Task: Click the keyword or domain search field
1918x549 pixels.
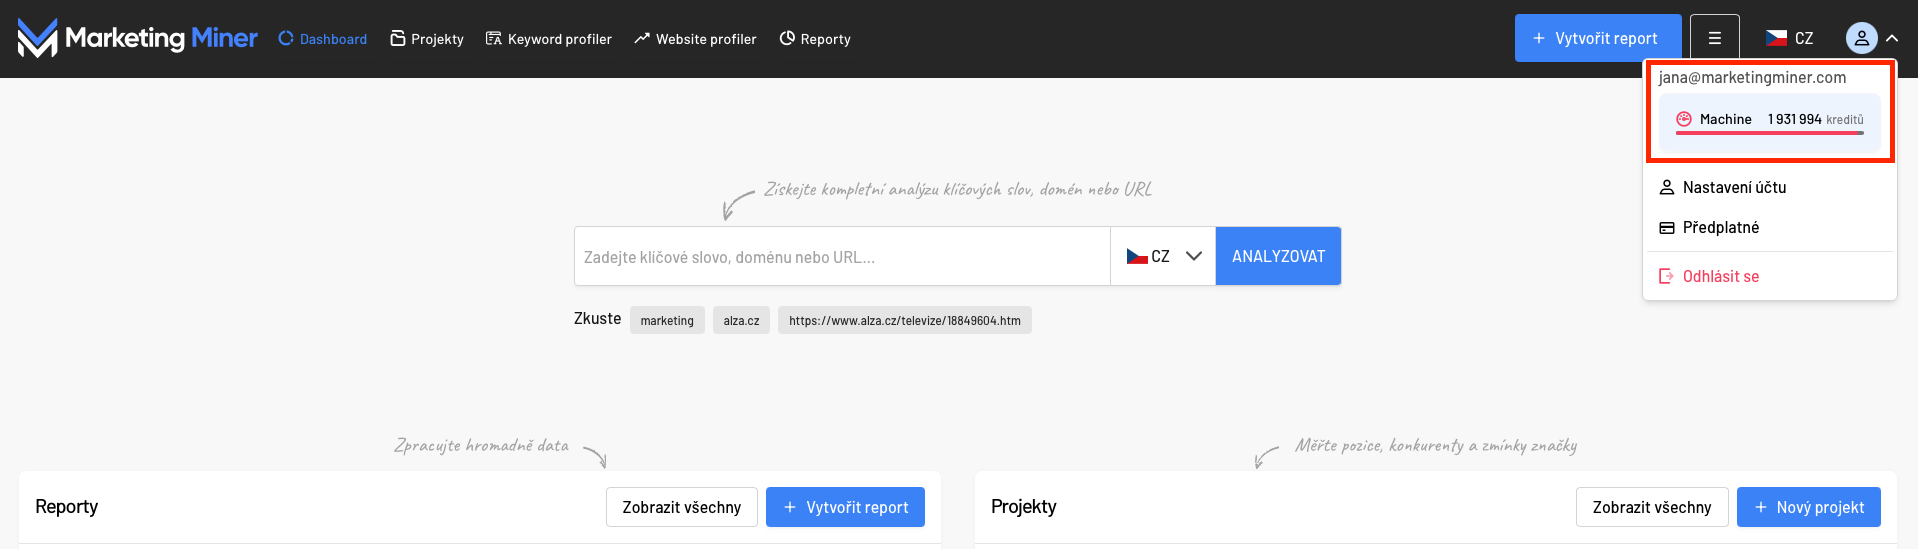Action: pyautogui.click(x=841, y=257)
